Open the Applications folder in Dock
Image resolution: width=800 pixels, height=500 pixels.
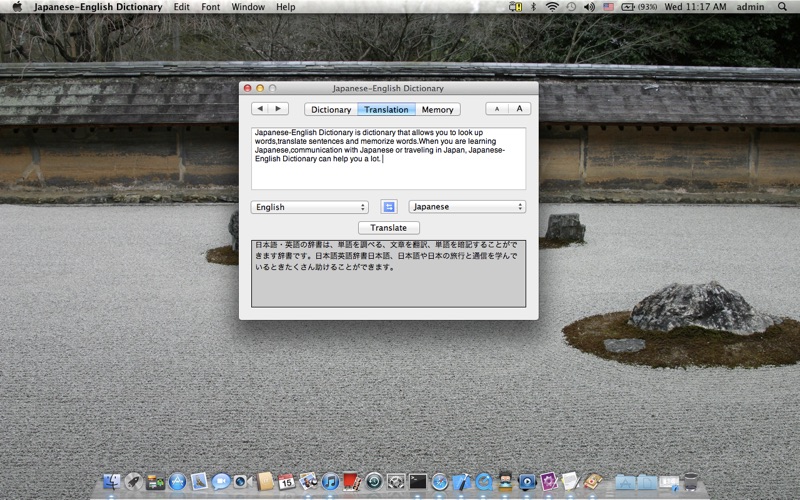coord(625,481)
